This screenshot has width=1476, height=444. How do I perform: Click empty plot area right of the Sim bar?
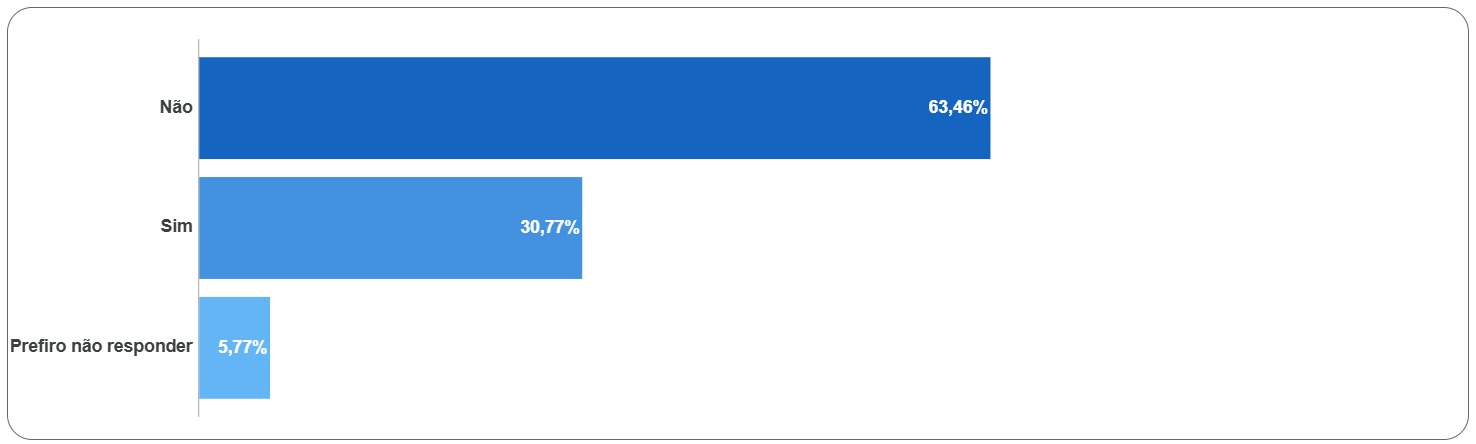click(x=900, y=228)
